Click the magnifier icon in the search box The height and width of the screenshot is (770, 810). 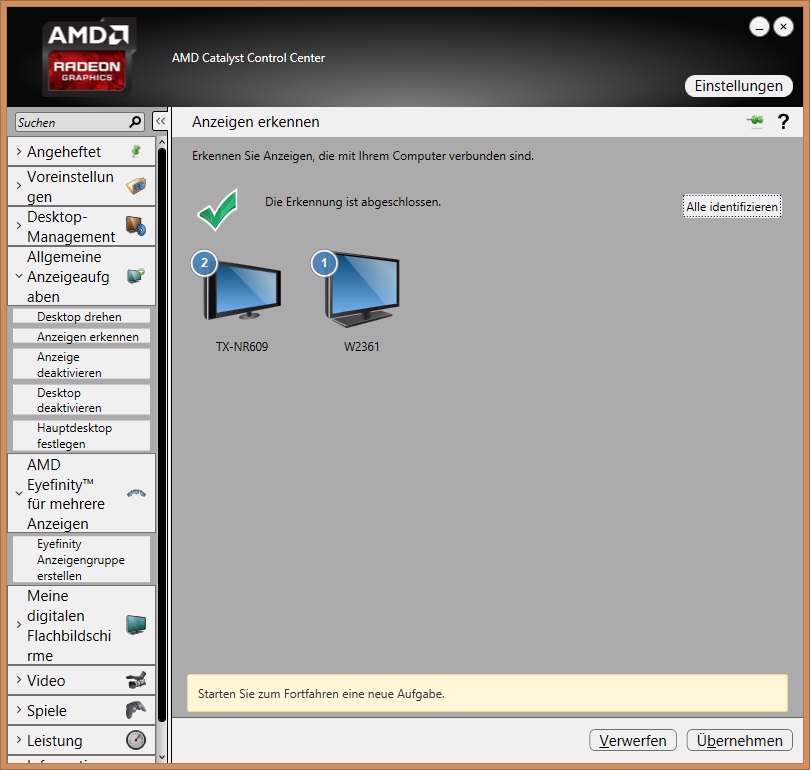[x=135, y=122]
